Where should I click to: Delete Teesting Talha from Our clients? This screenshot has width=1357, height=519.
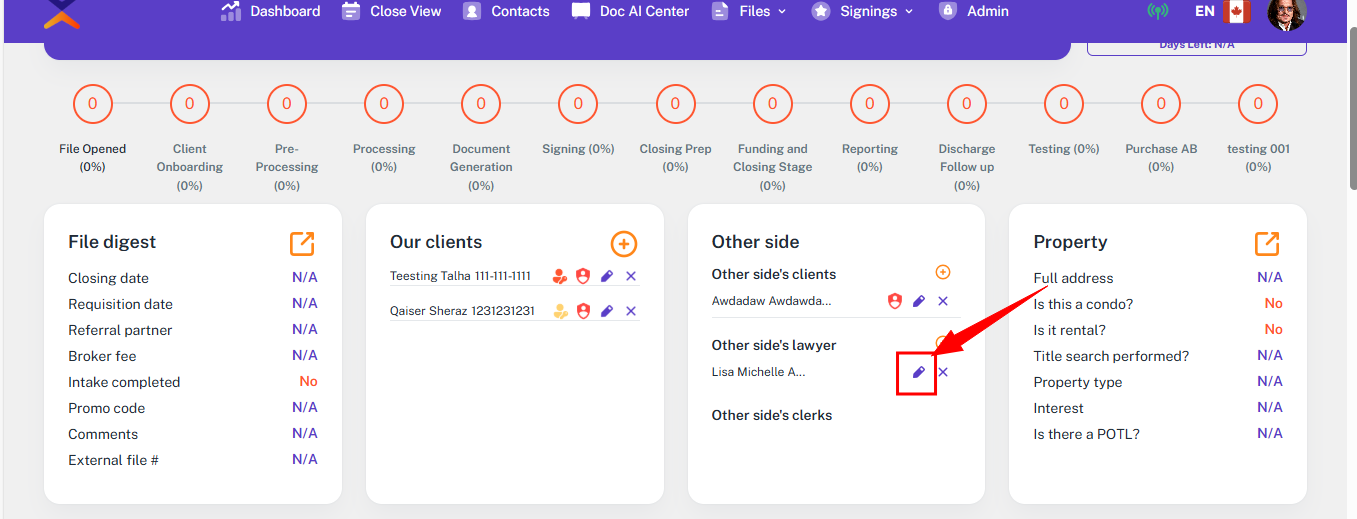(x=631, y=277)
